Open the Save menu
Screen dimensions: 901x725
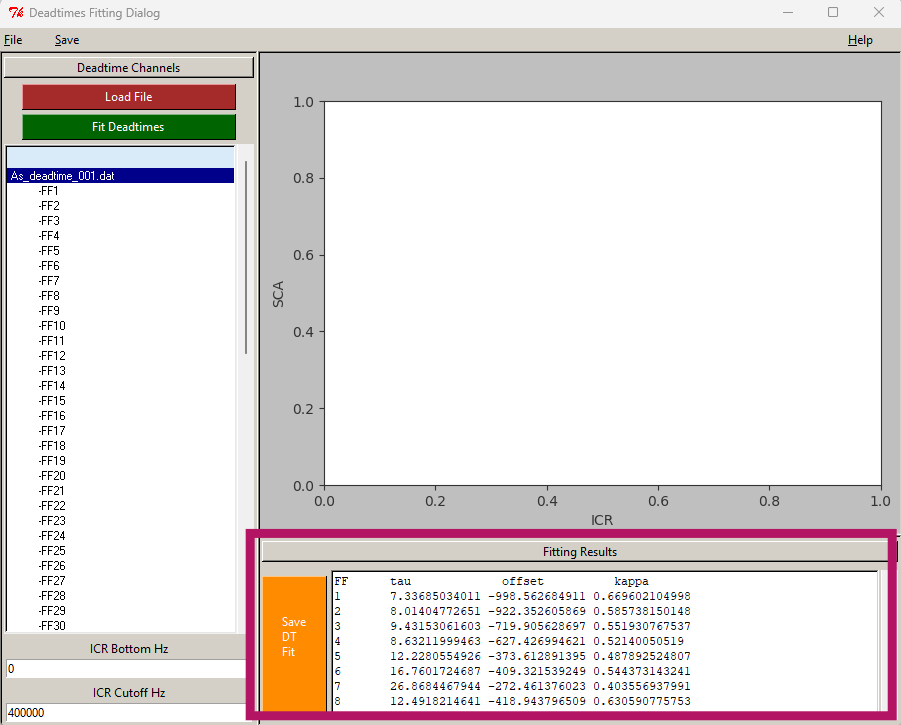coord(67,40)
